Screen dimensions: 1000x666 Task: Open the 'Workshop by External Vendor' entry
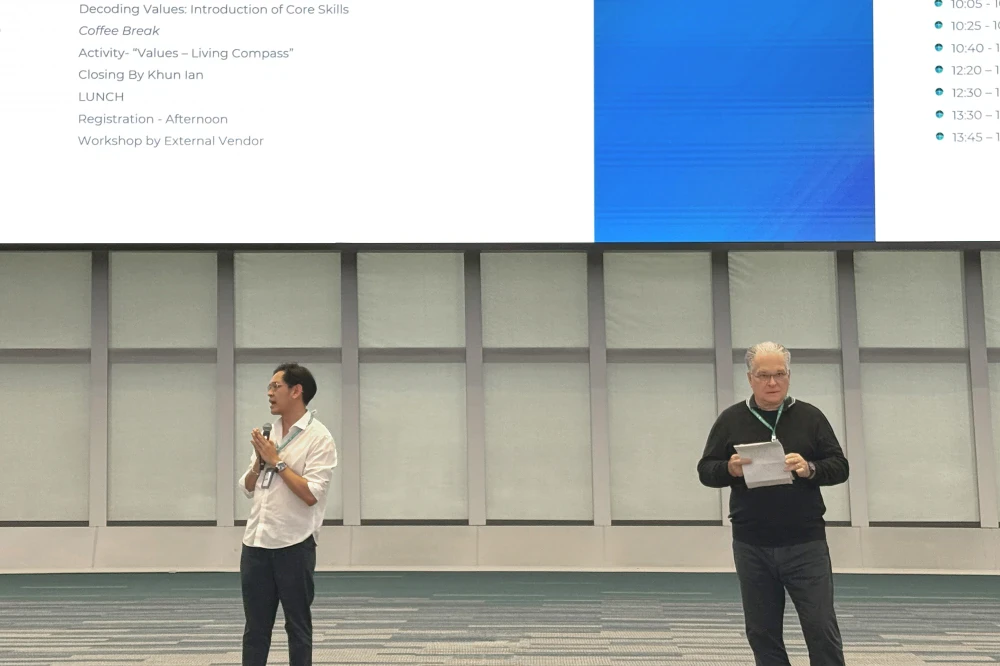[x=171, y=141]
